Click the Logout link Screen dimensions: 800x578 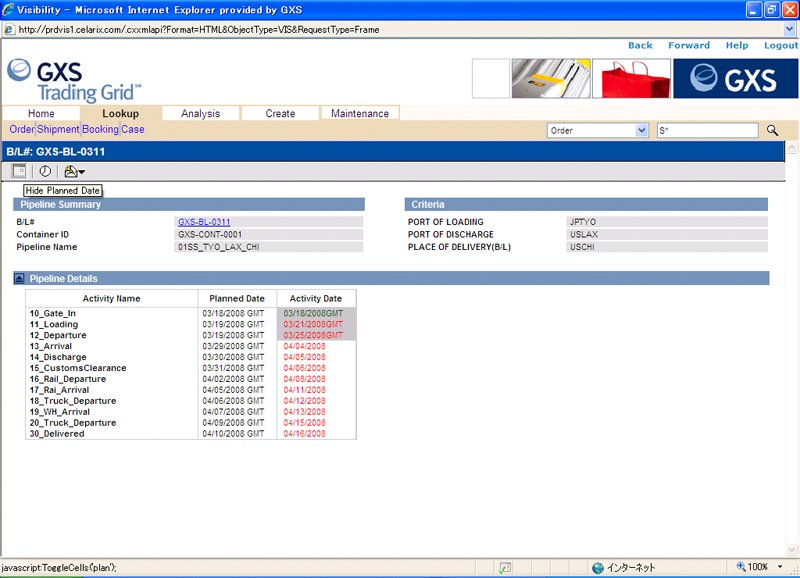(781, 45)
